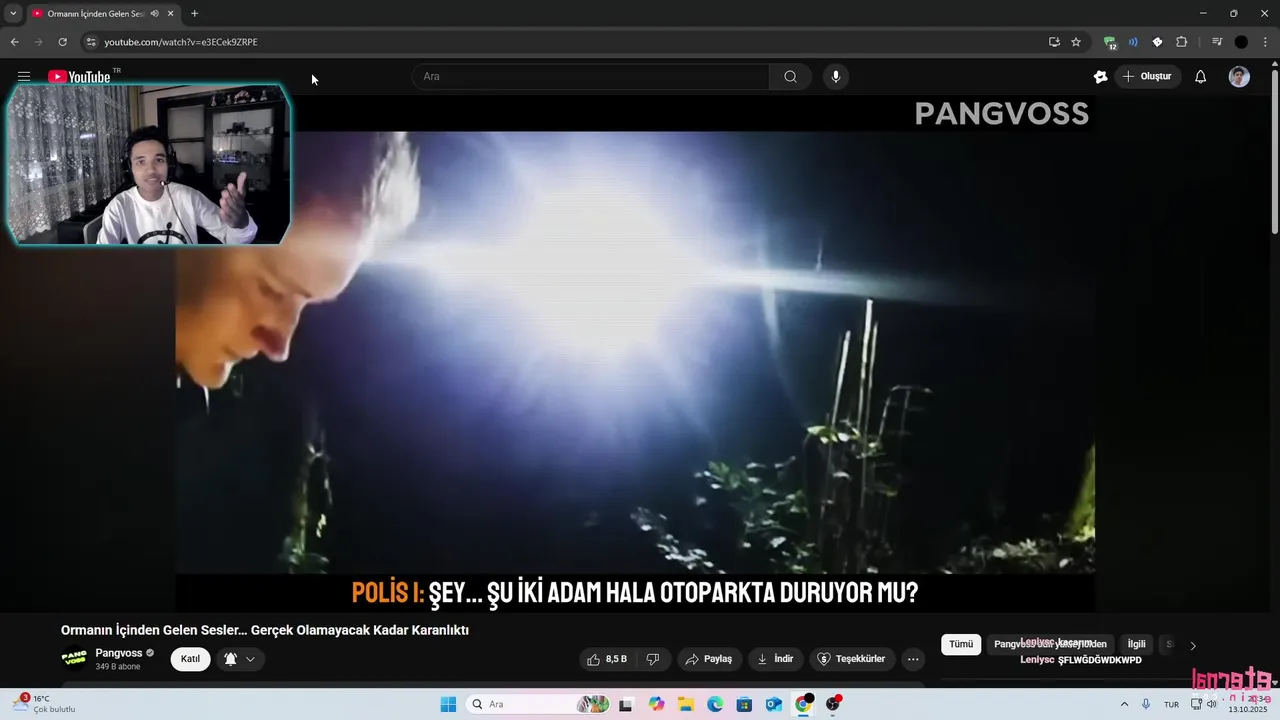Open Copilot from taskbar
The width and height of the screenshot is (1280, 720).
[656, 704]
